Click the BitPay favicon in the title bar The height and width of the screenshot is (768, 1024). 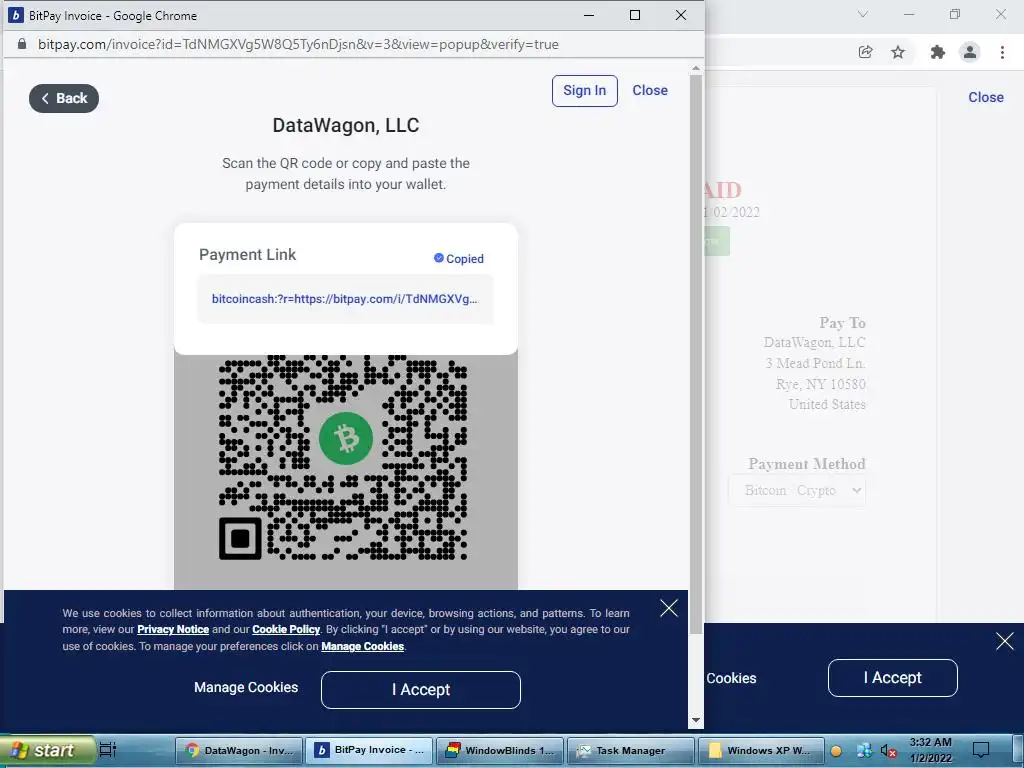(x=15, y=15)
